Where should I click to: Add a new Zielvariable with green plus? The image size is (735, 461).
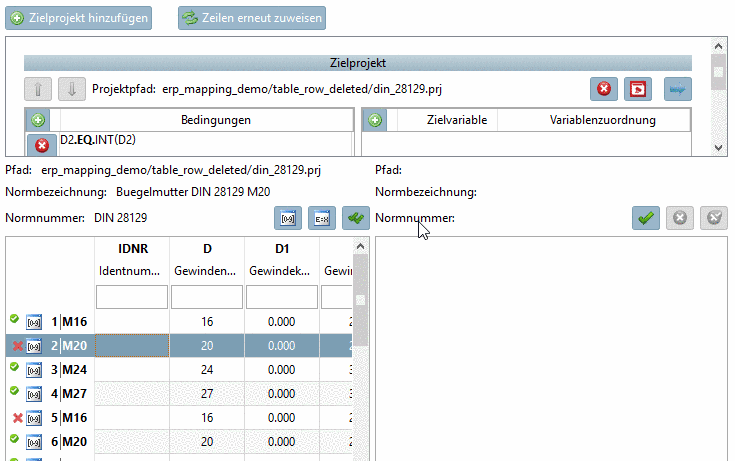click(x=375, y=120)
